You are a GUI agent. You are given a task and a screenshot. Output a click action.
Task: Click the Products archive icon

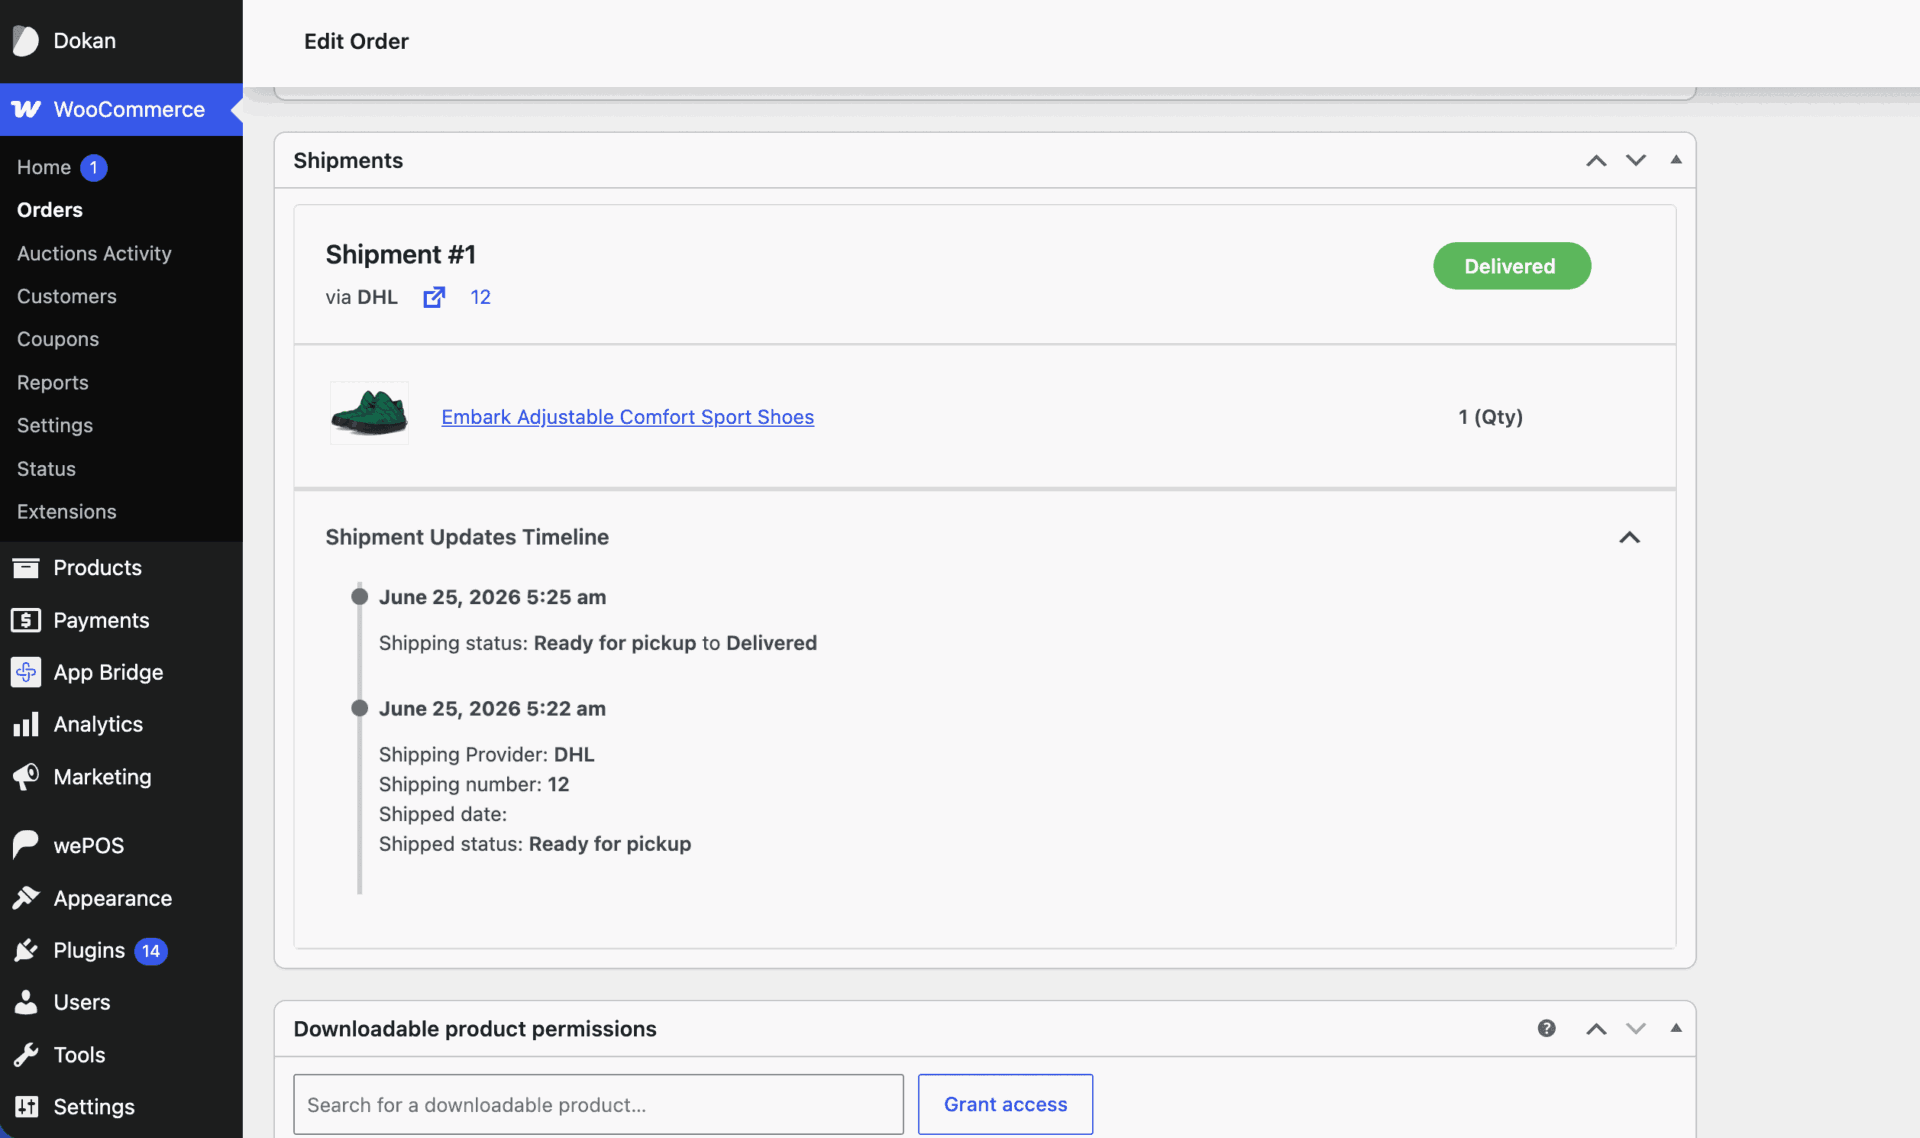(26, 568)
